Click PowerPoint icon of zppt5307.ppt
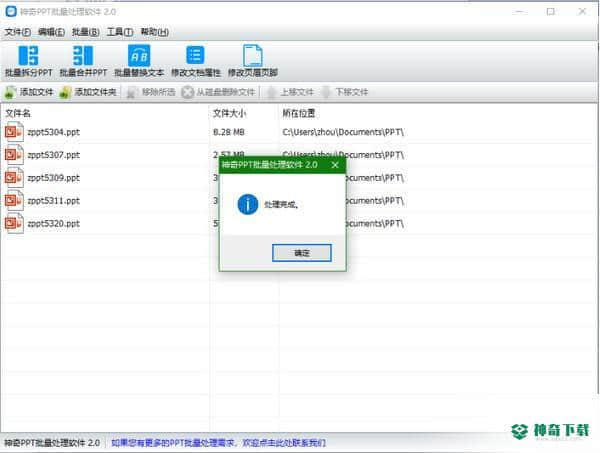 14,155
